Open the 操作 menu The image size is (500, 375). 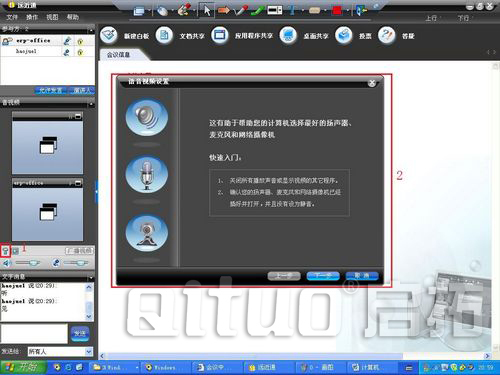32,17
